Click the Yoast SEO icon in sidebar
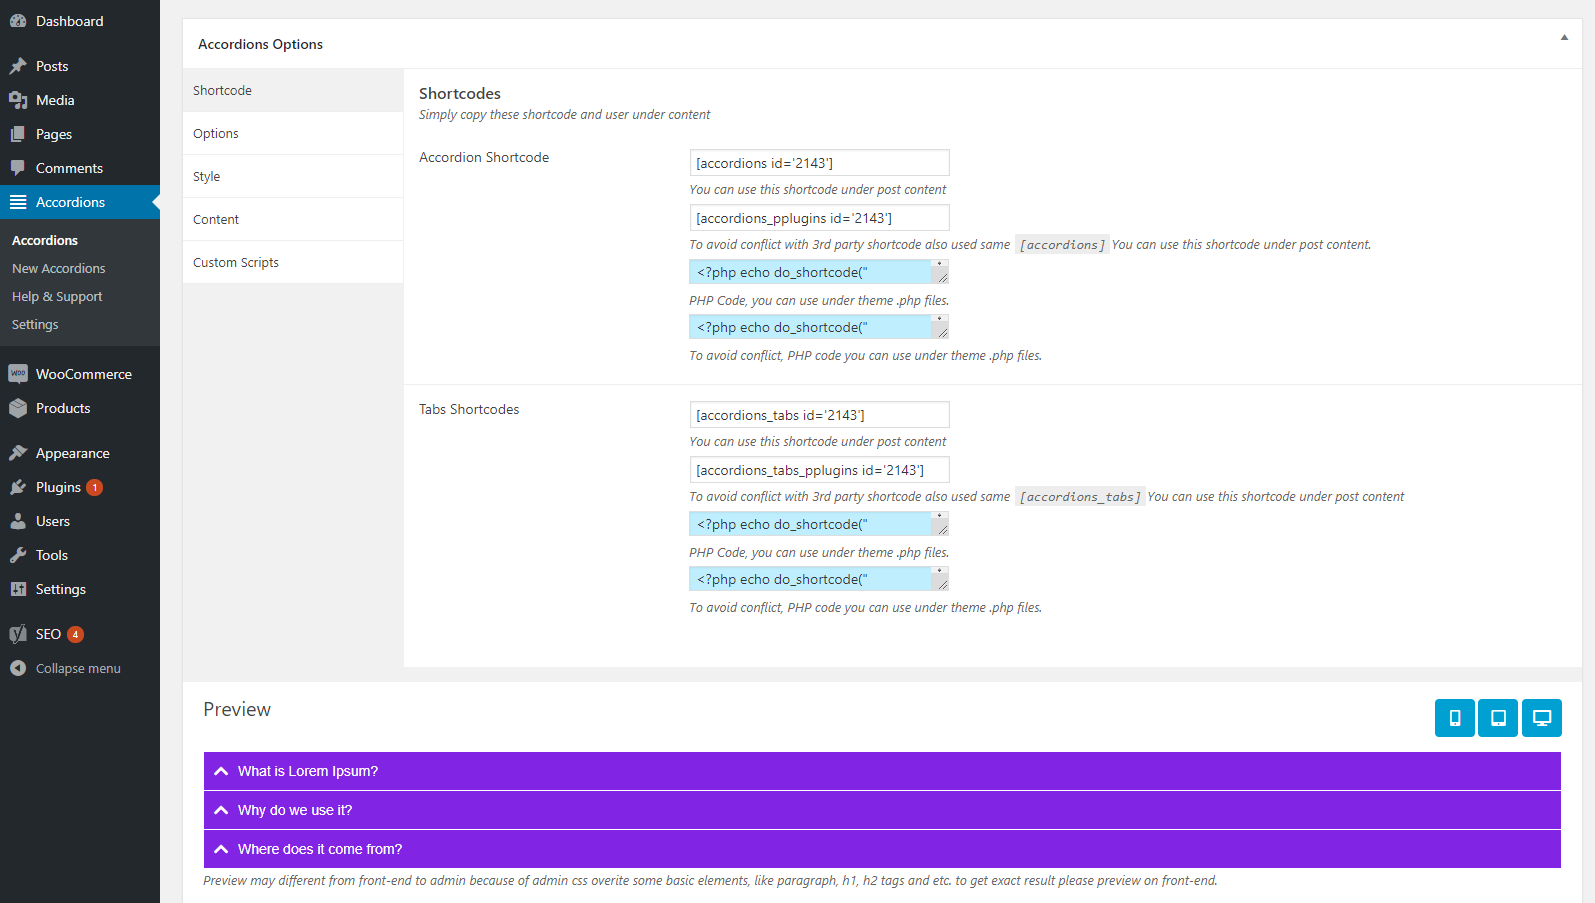 tap(18, 634)
